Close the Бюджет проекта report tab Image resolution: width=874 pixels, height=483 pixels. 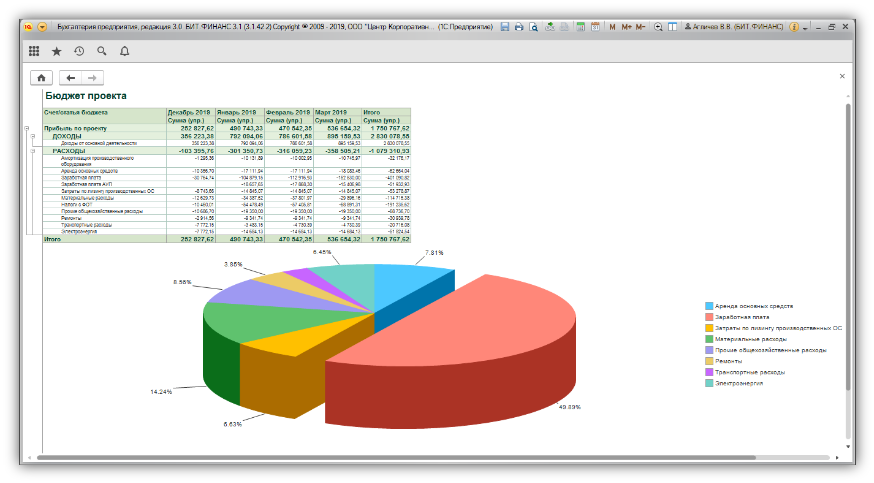tap(842, 76)
